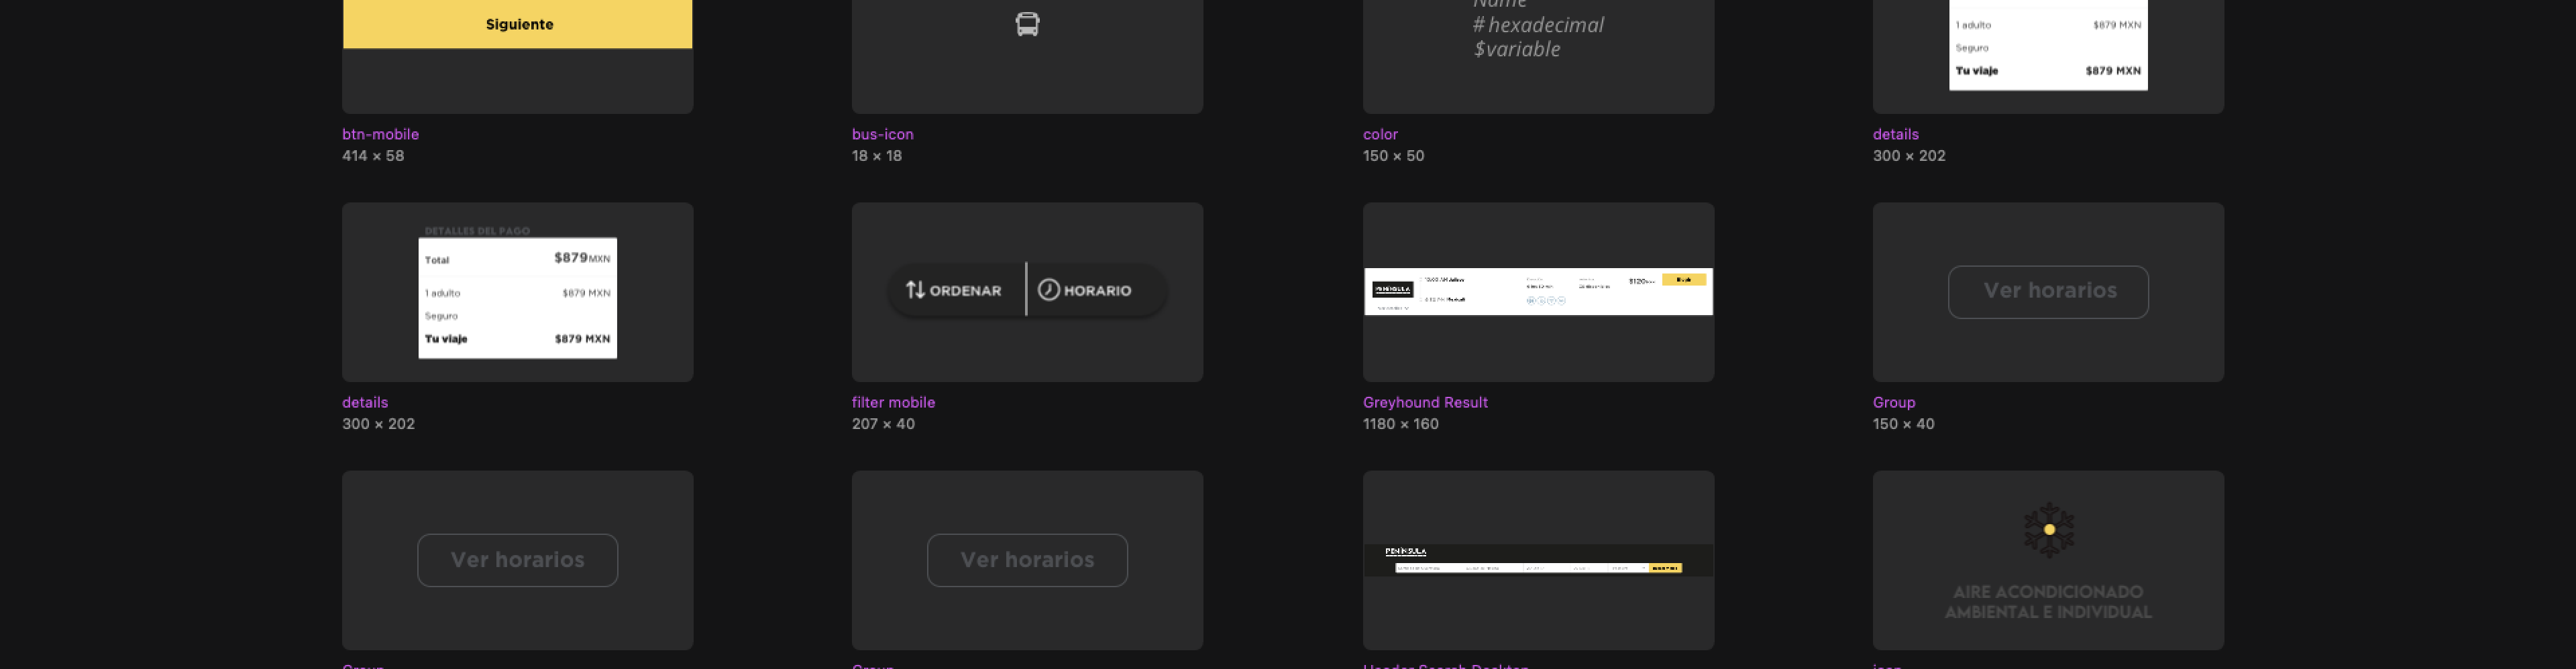Open the bus-icon symbol link
The width and height of the screenshot is (2576, 669).
pyautogui.click(x=882, y=134)
